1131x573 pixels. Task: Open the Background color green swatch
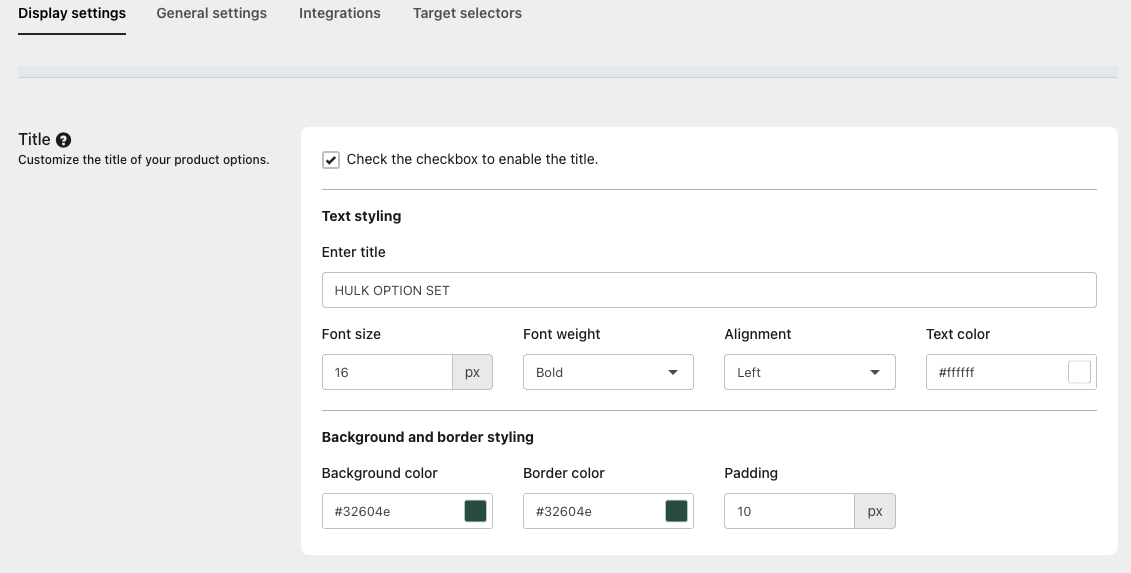click(x=475, y=511)
